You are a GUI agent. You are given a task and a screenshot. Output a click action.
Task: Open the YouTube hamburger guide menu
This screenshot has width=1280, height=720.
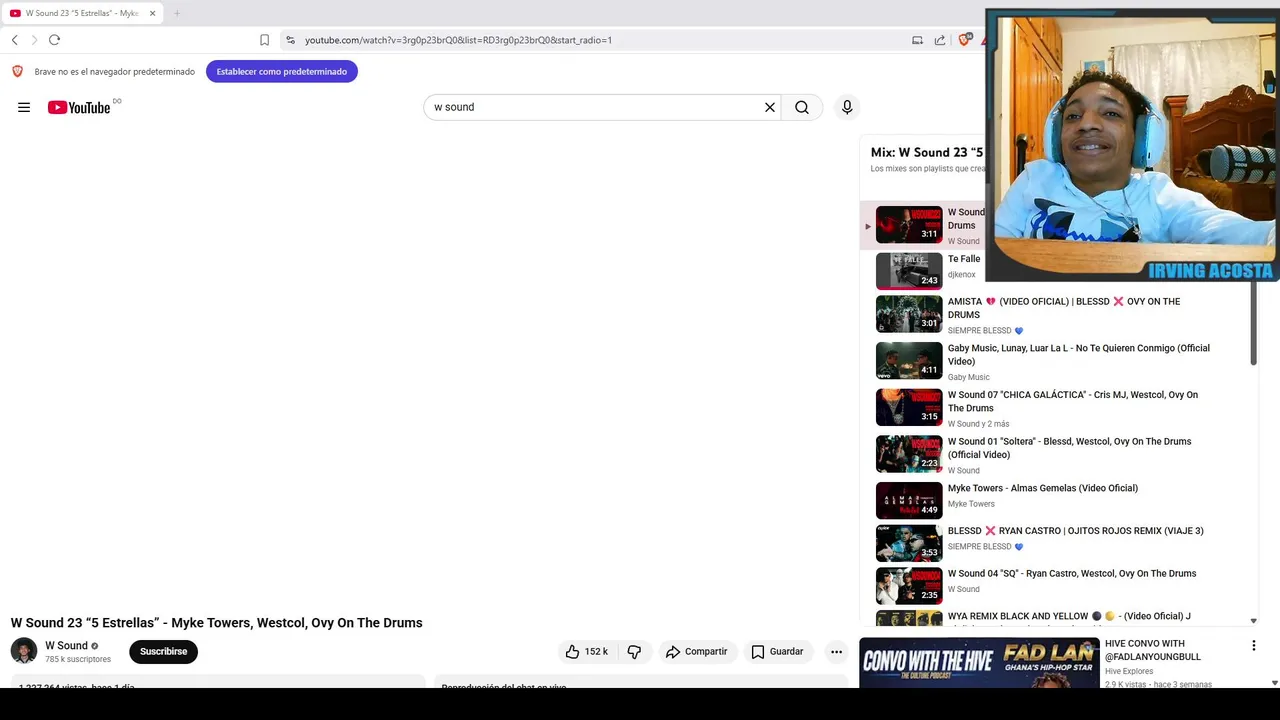[24, 107]
